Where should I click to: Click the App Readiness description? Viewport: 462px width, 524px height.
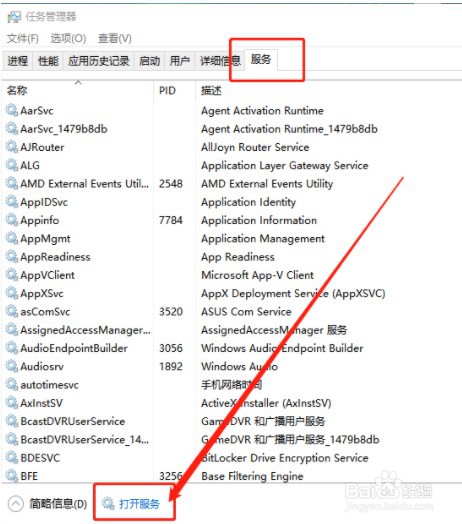(238, 257)
